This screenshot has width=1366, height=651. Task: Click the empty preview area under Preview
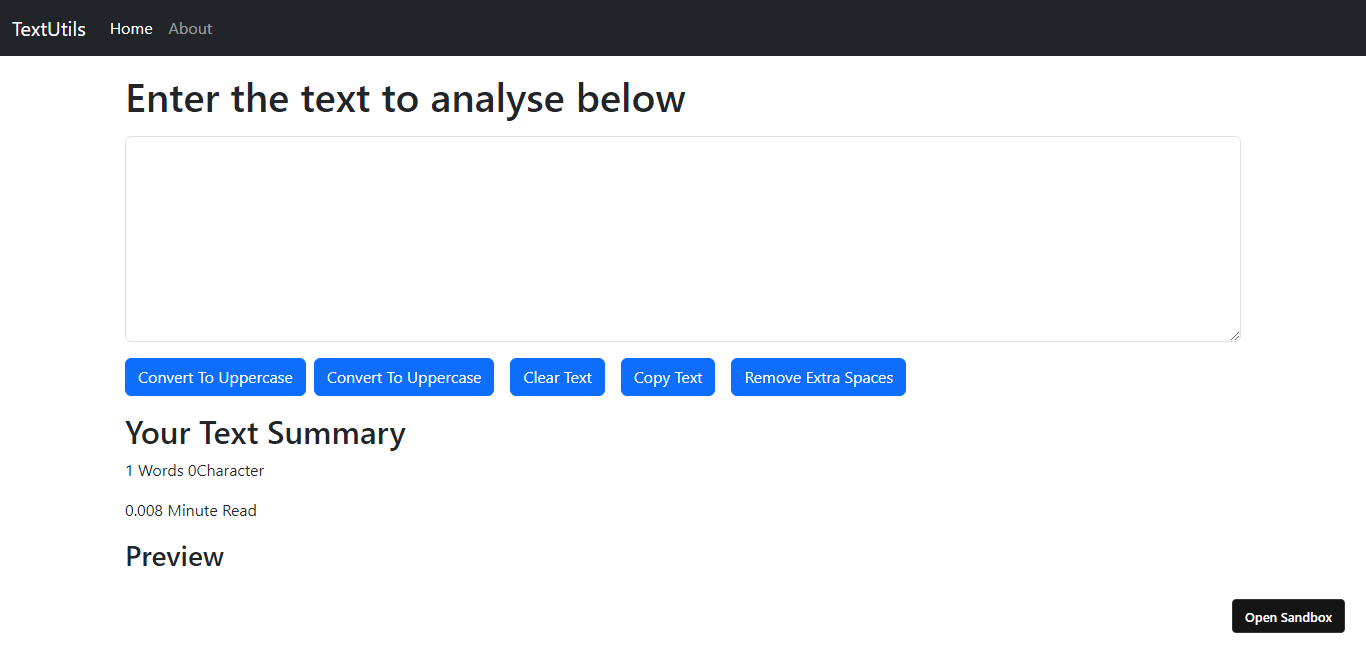pyautogui.click(x=600, y=600)
